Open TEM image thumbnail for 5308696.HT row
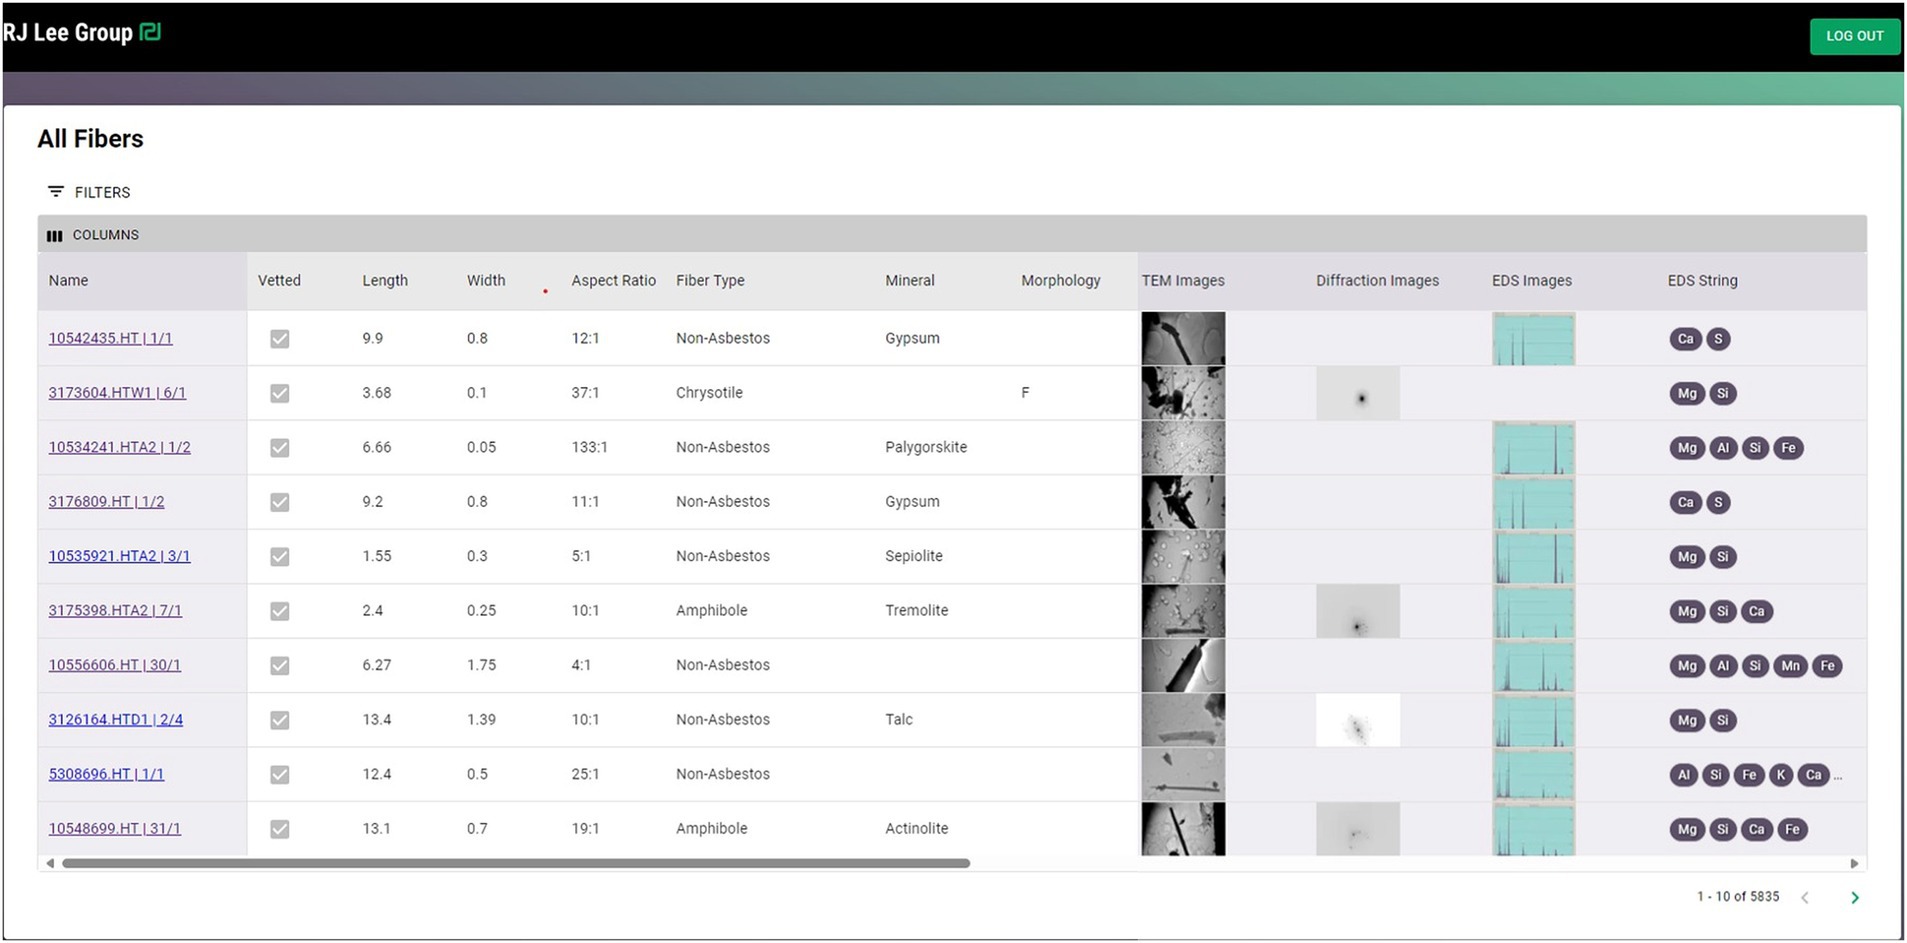The height and width of the screenshot is (943, 1907). (1183, 775)
